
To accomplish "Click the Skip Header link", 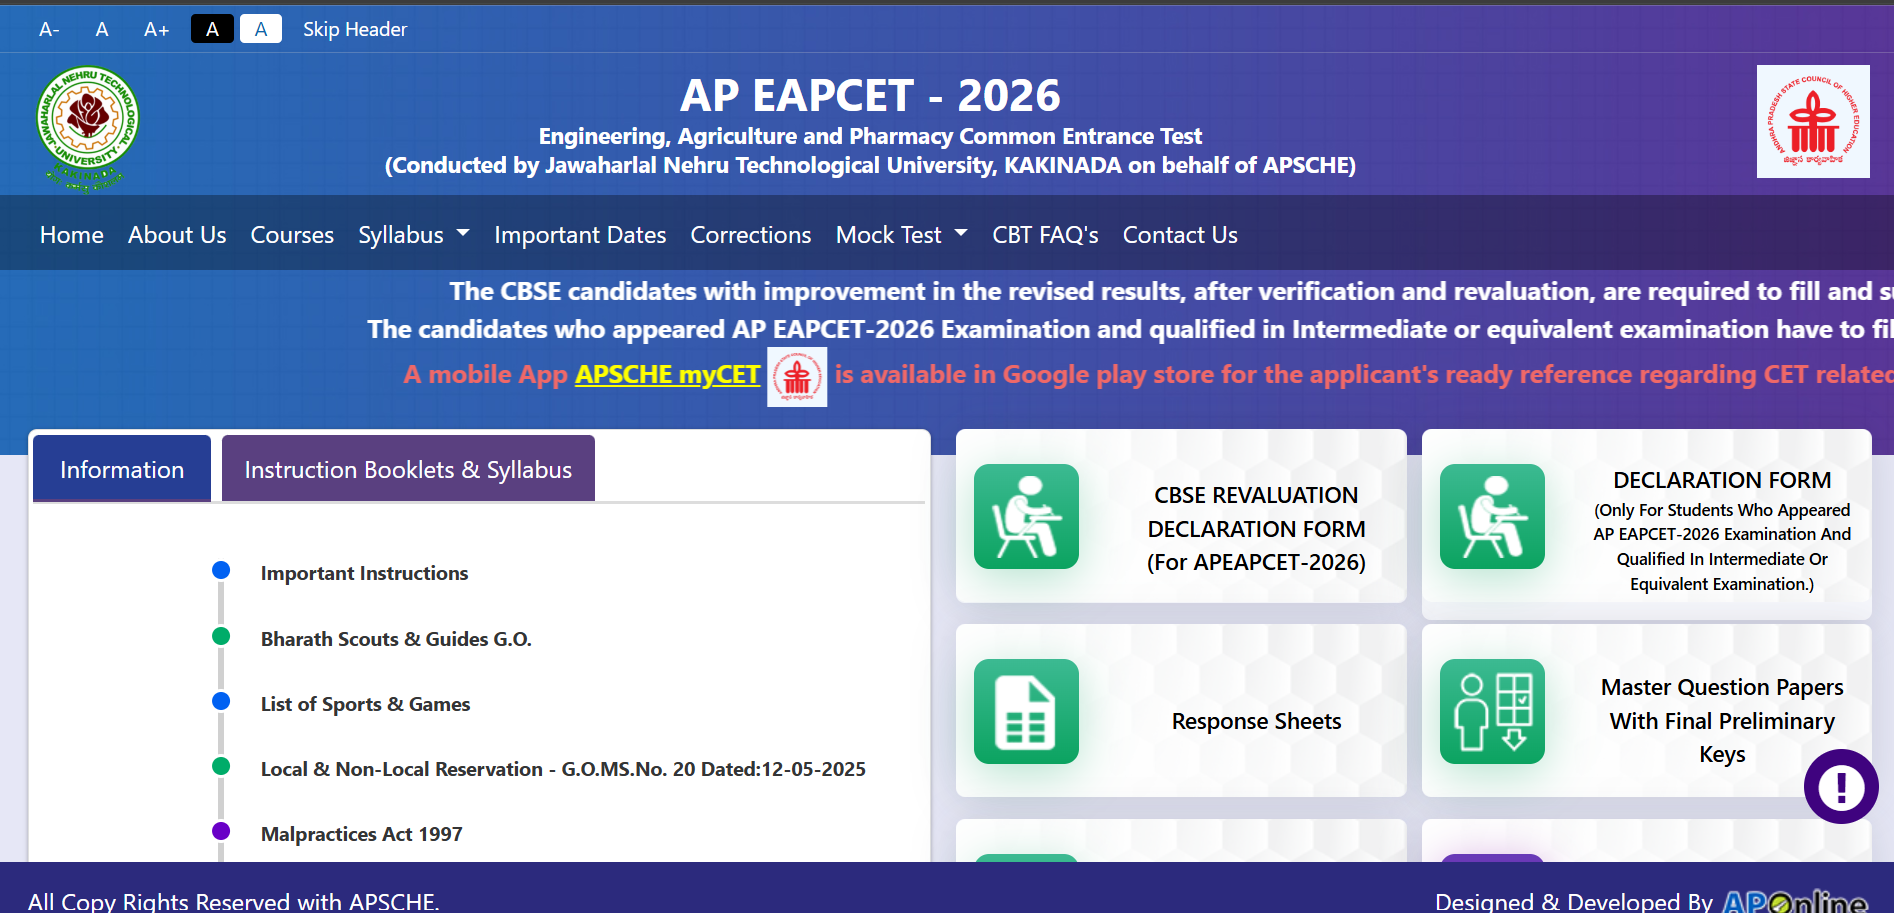I will coord(355,29).
